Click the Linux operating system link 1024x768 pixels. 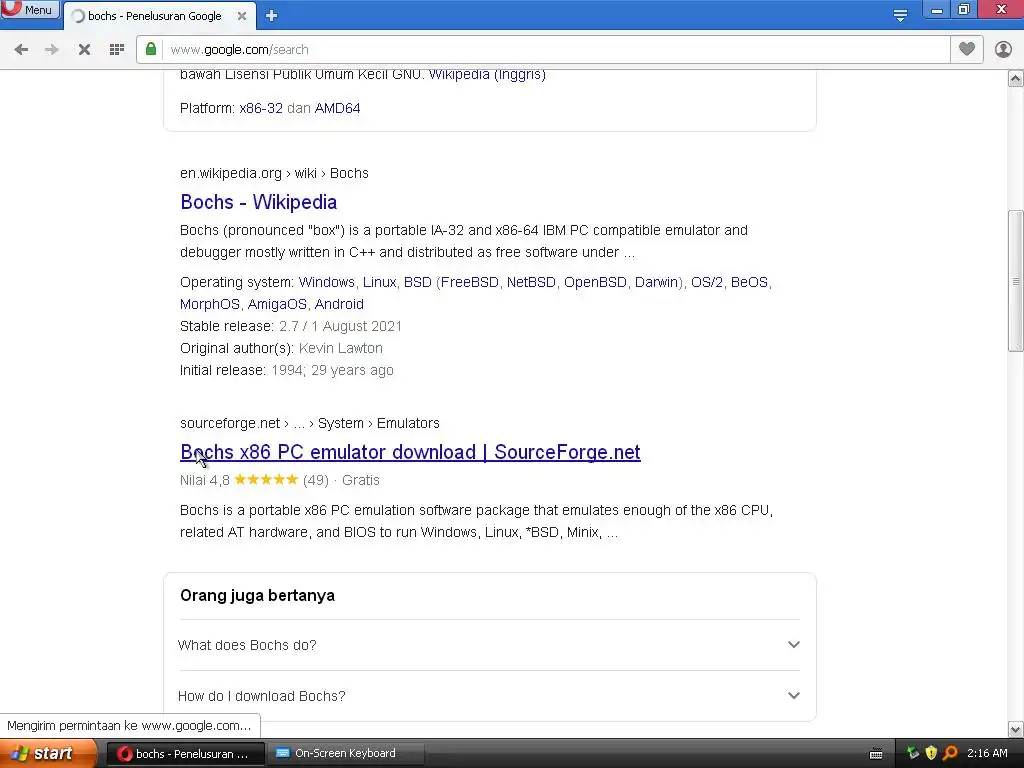tap(379, 282)
